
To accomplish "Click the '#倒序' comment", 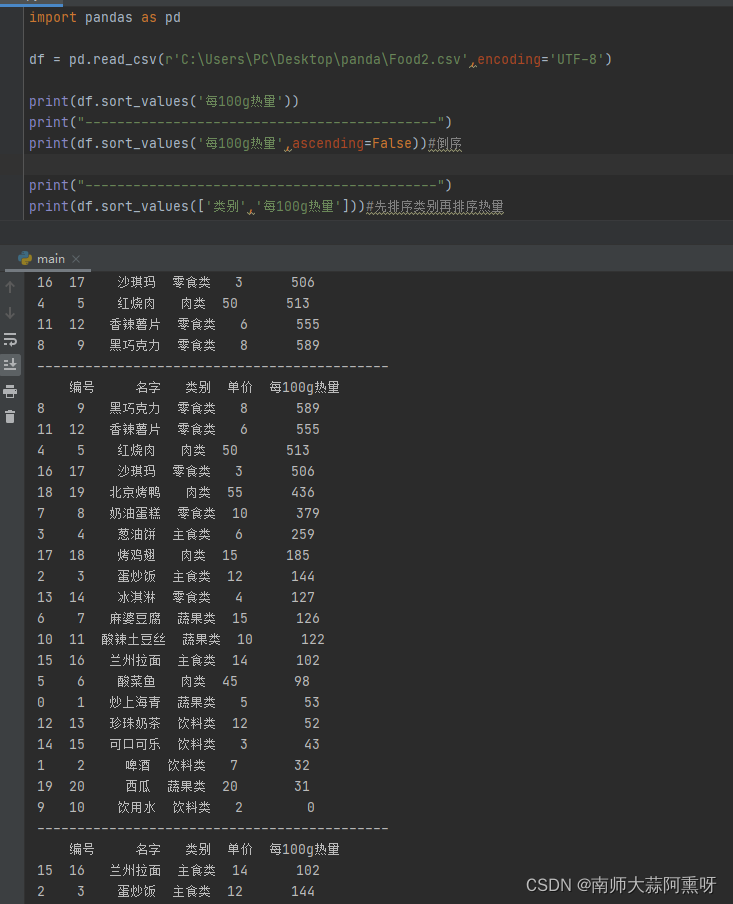I will (445, 144).
